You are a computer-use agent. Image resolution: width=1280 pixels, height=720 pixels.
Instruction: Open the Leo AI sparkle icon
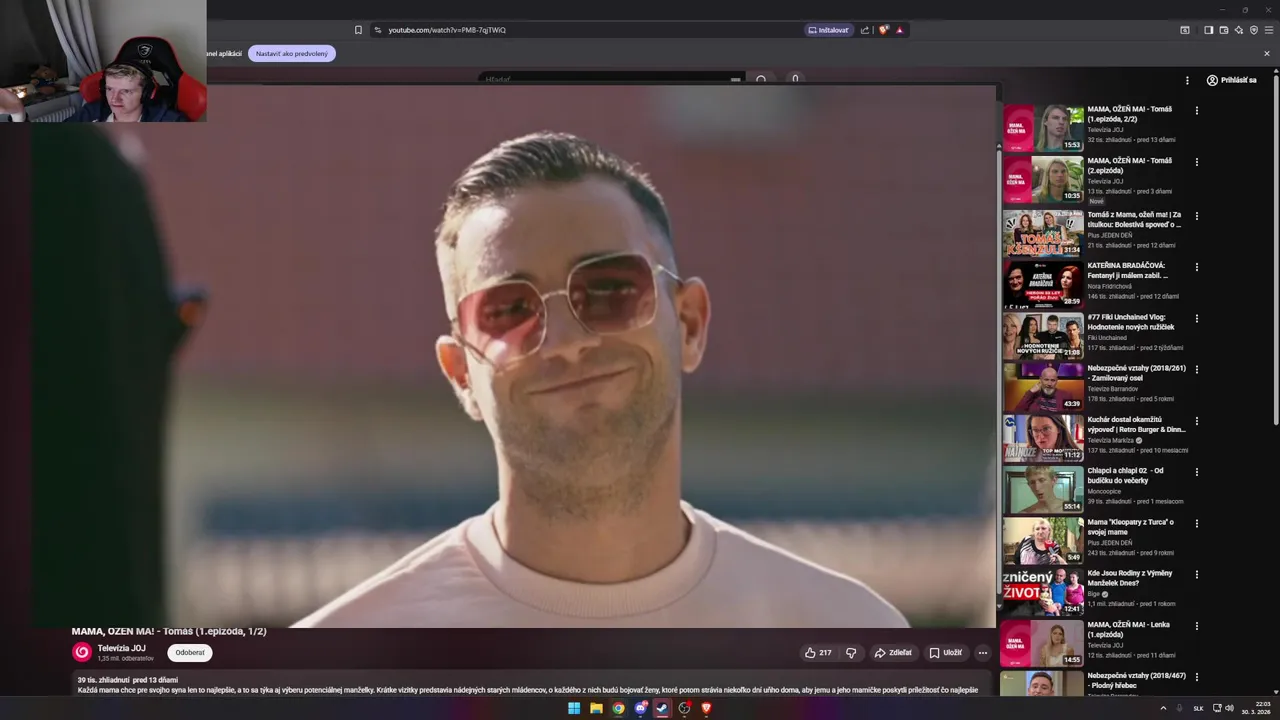[1238, 30]
